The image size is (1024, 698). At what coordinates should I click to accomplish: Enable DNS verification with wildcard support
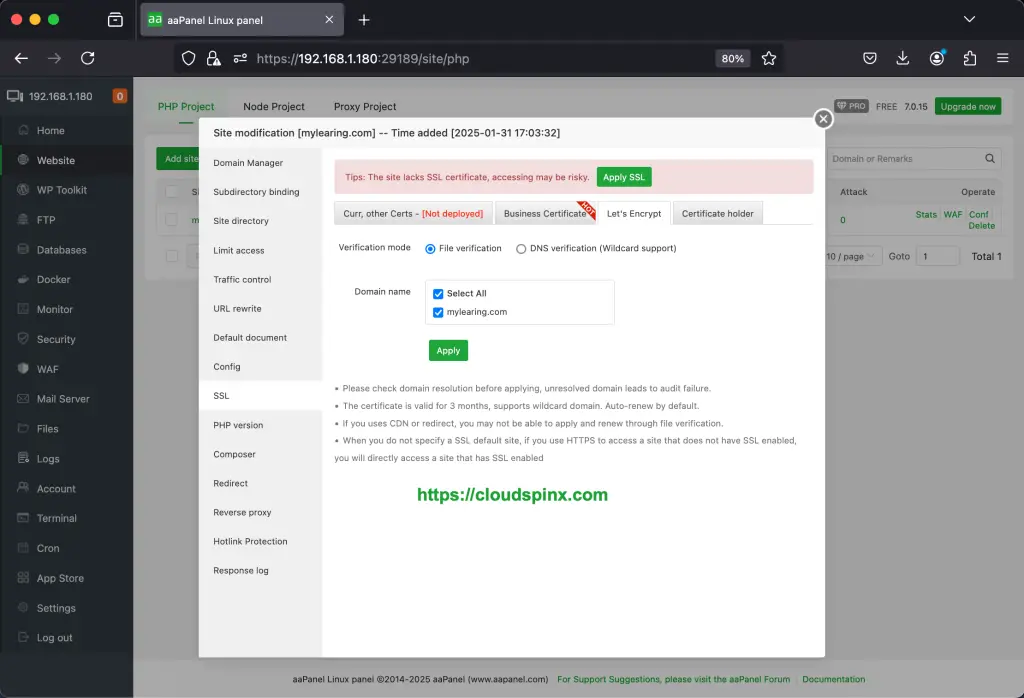coord(521,248)
